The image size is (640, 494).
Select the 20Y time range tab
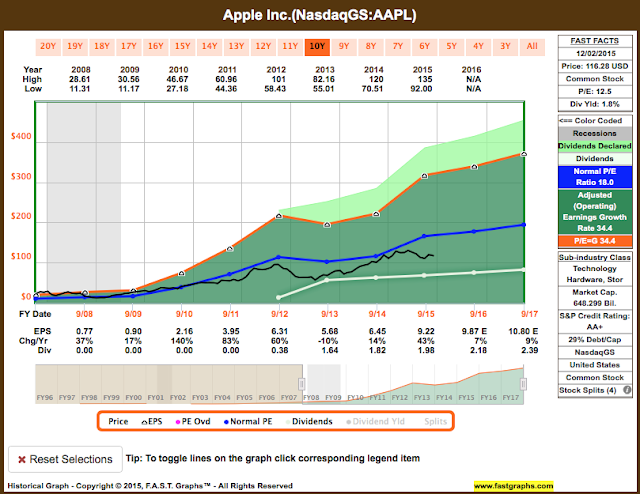(48, 47)
